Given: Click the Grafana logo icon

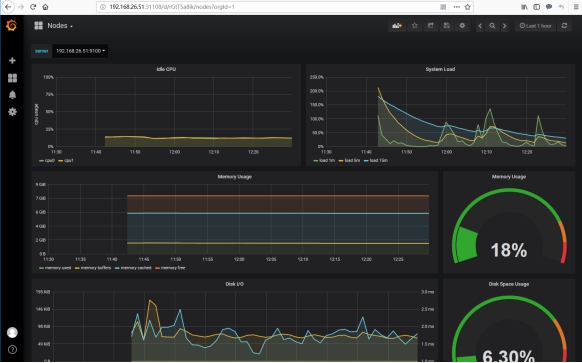Looking at the screenshot, I should coord(12,26).
